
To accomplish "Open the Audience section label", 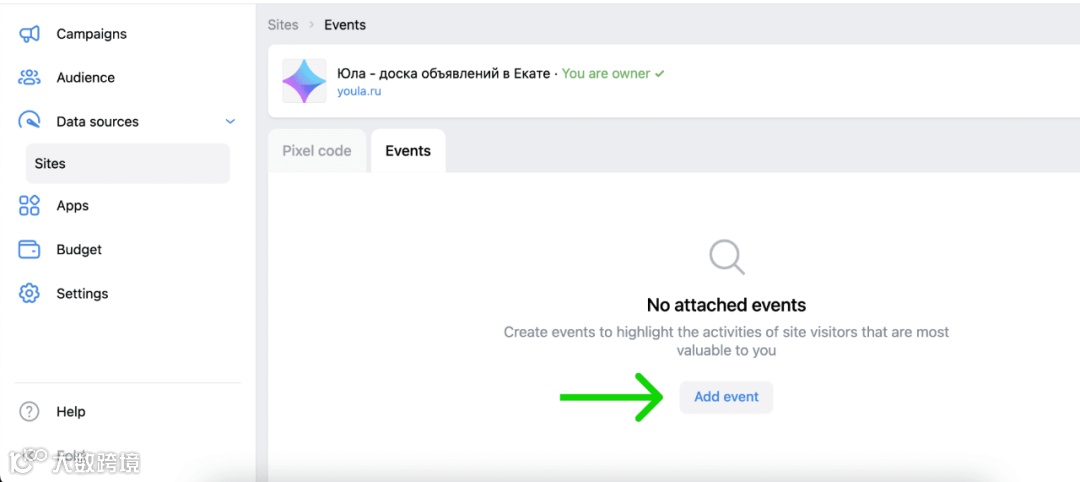I will coord(85,78).
